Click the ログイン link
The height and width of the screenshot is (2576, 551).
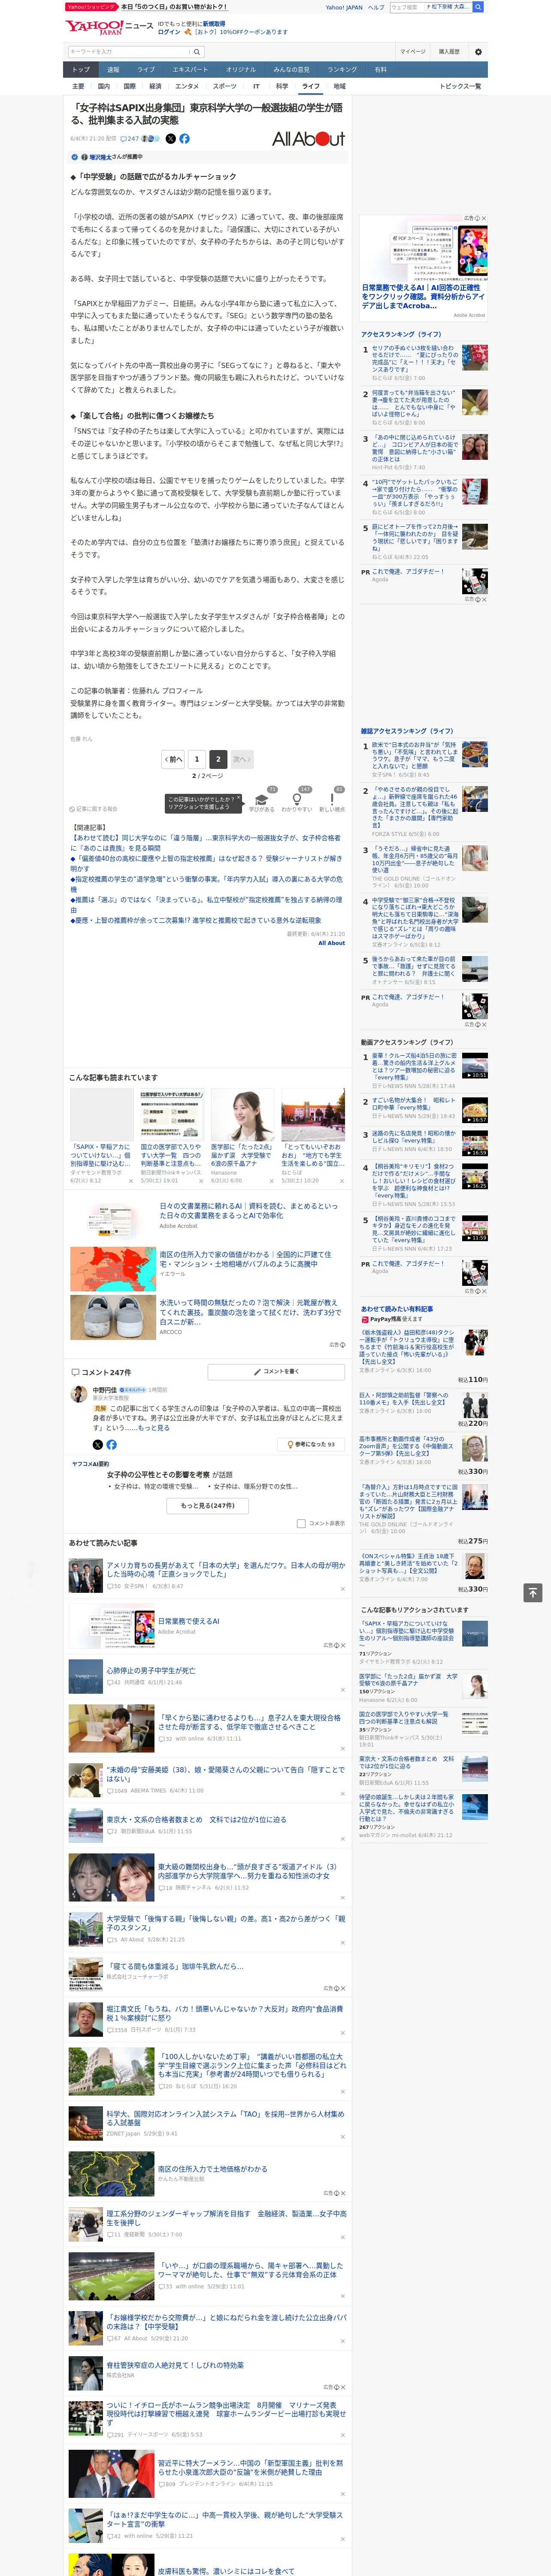point(169,32)
